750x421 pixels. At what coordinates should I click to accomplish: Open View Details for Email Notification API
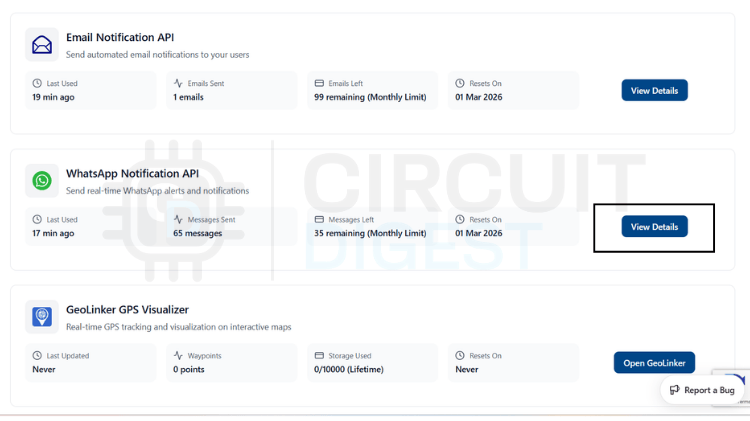click(654, 90)
